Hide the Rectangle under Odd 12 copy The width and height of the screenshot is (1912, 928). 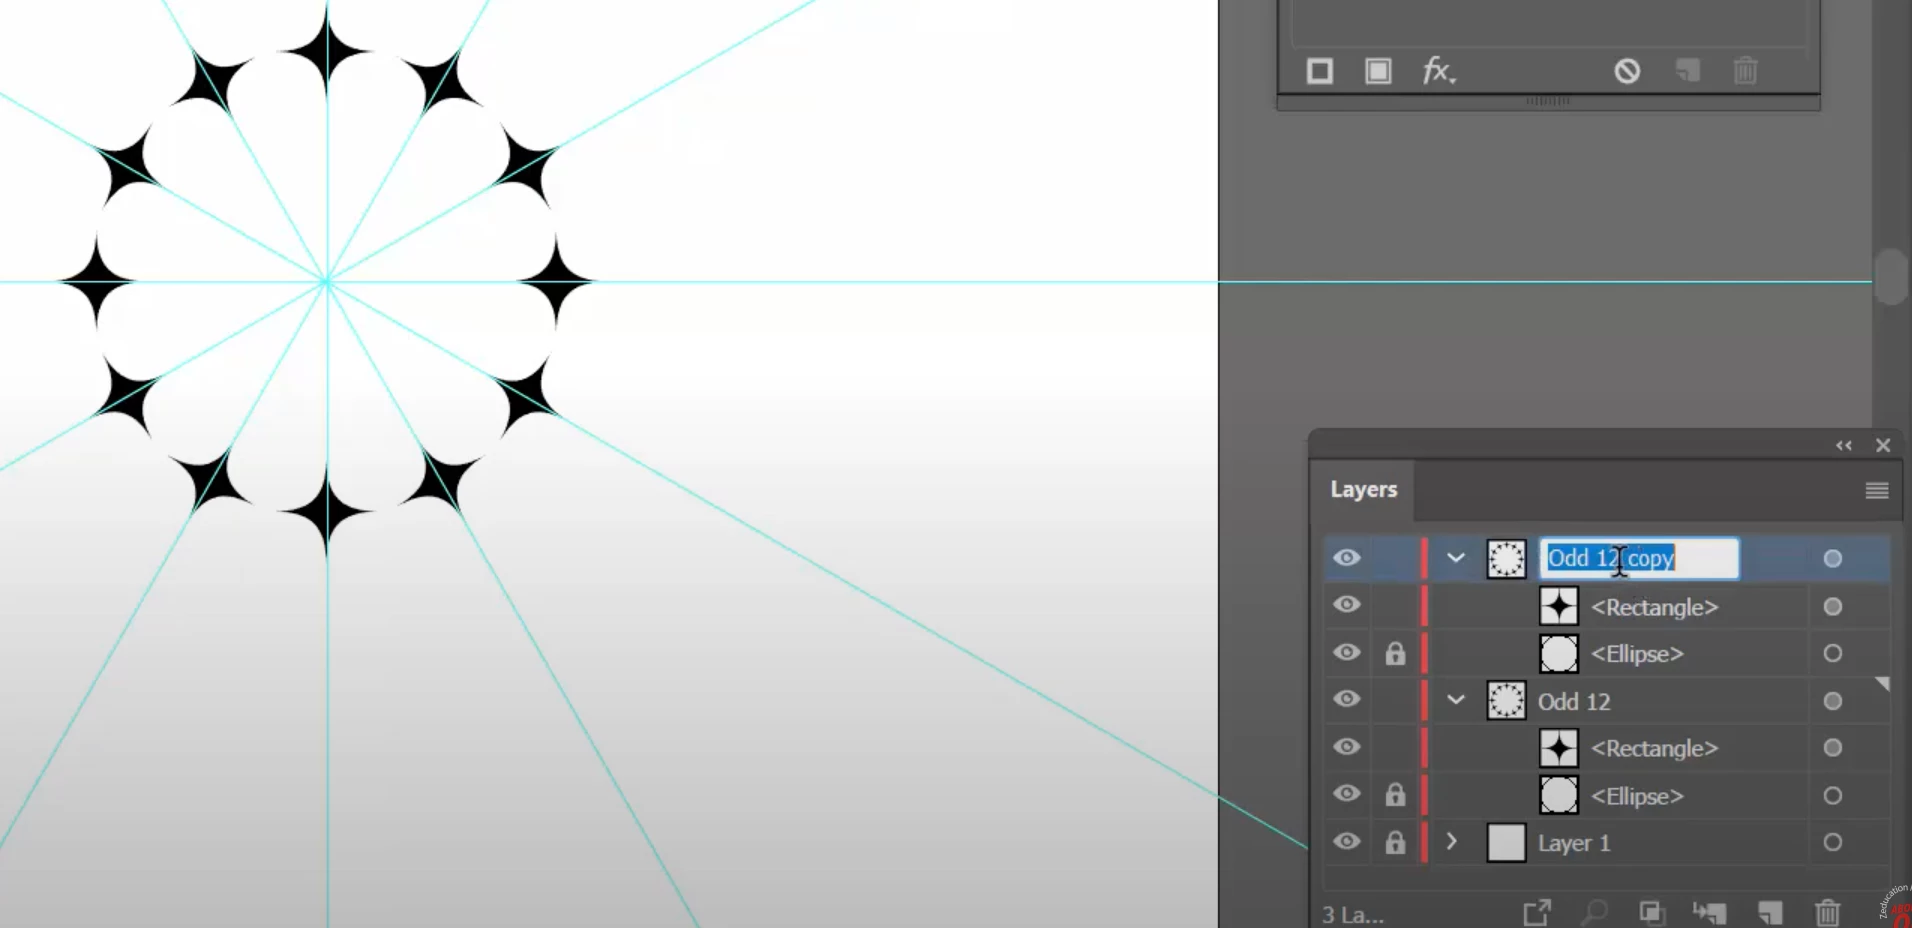pyautogui.click(x=1347, y=604)
